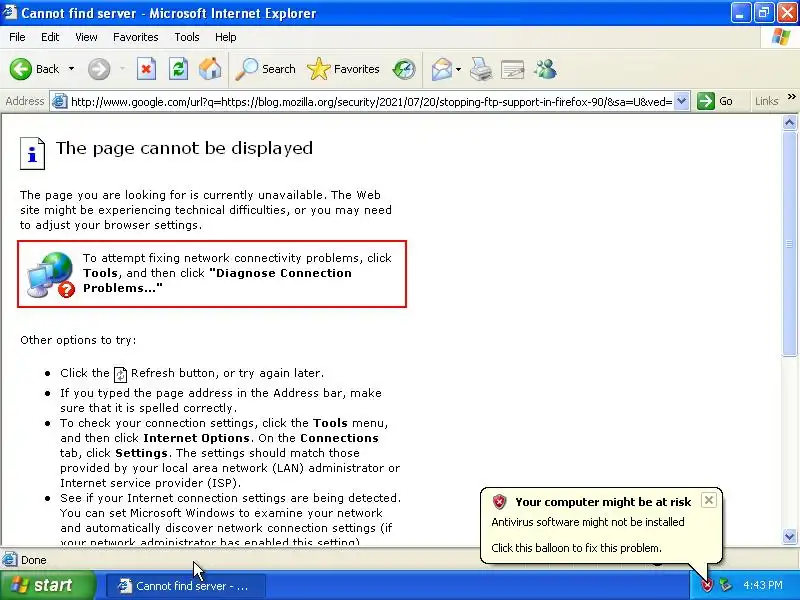Open the Tools menu

point(187,37)
